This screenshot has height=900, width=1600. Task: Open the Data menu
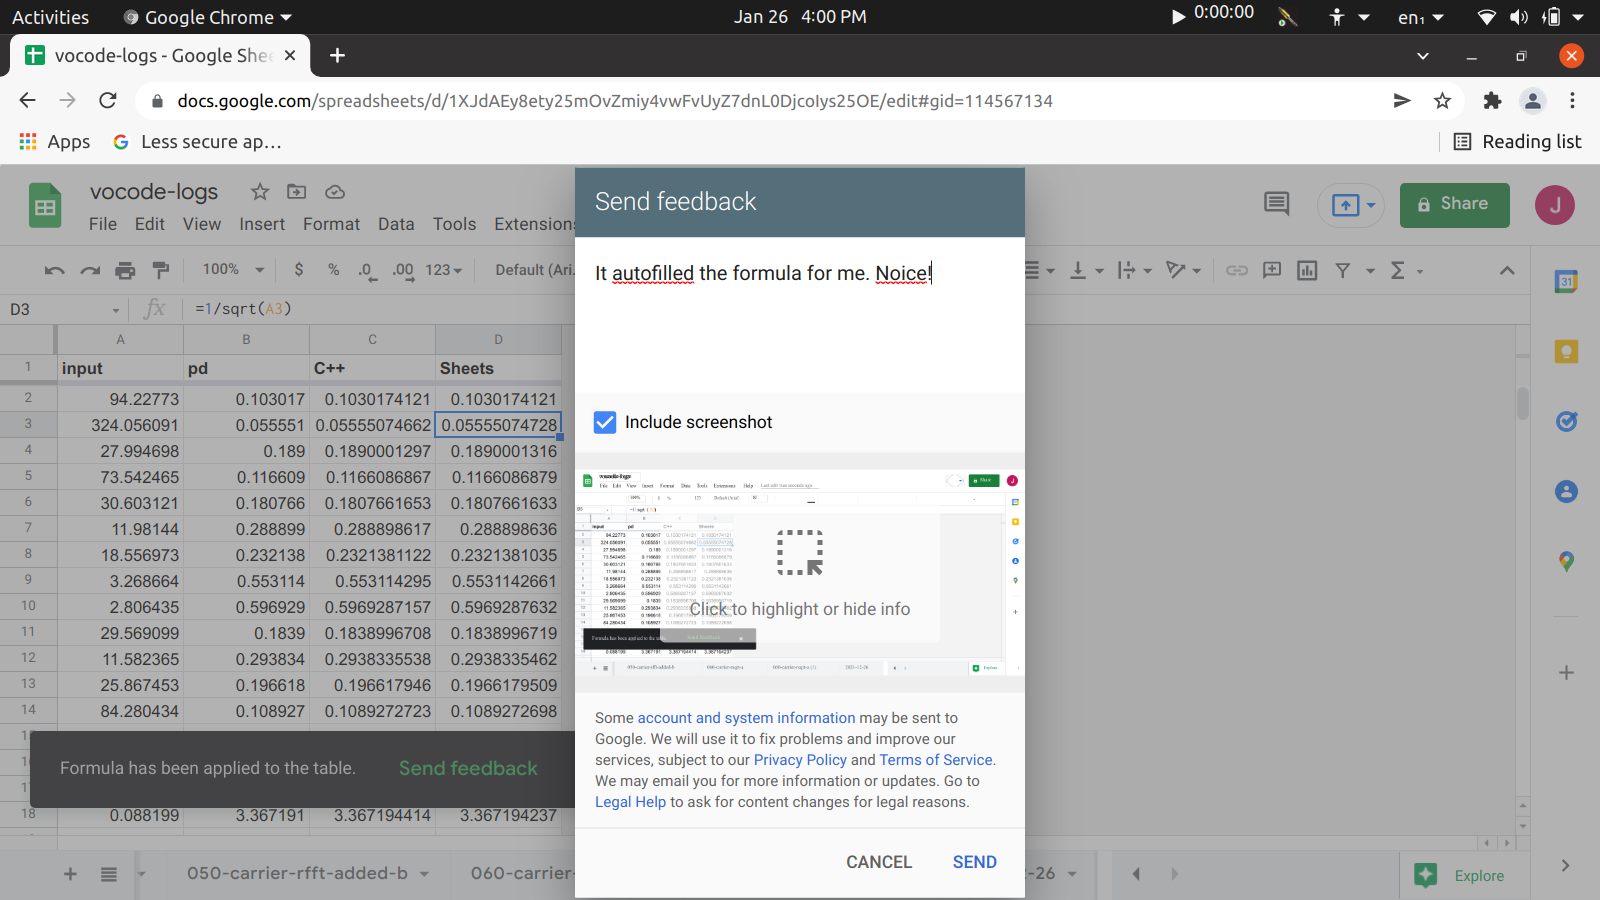396,224
